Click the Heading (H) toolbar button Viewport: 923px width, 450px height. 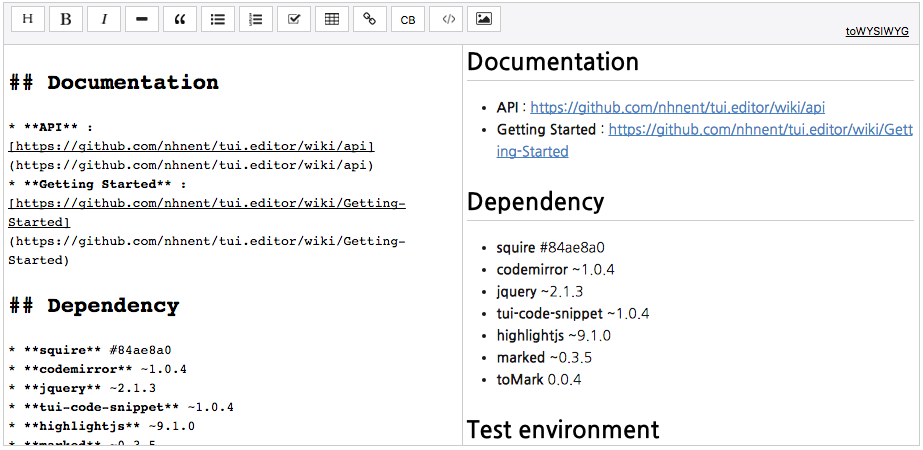[28, 19]
